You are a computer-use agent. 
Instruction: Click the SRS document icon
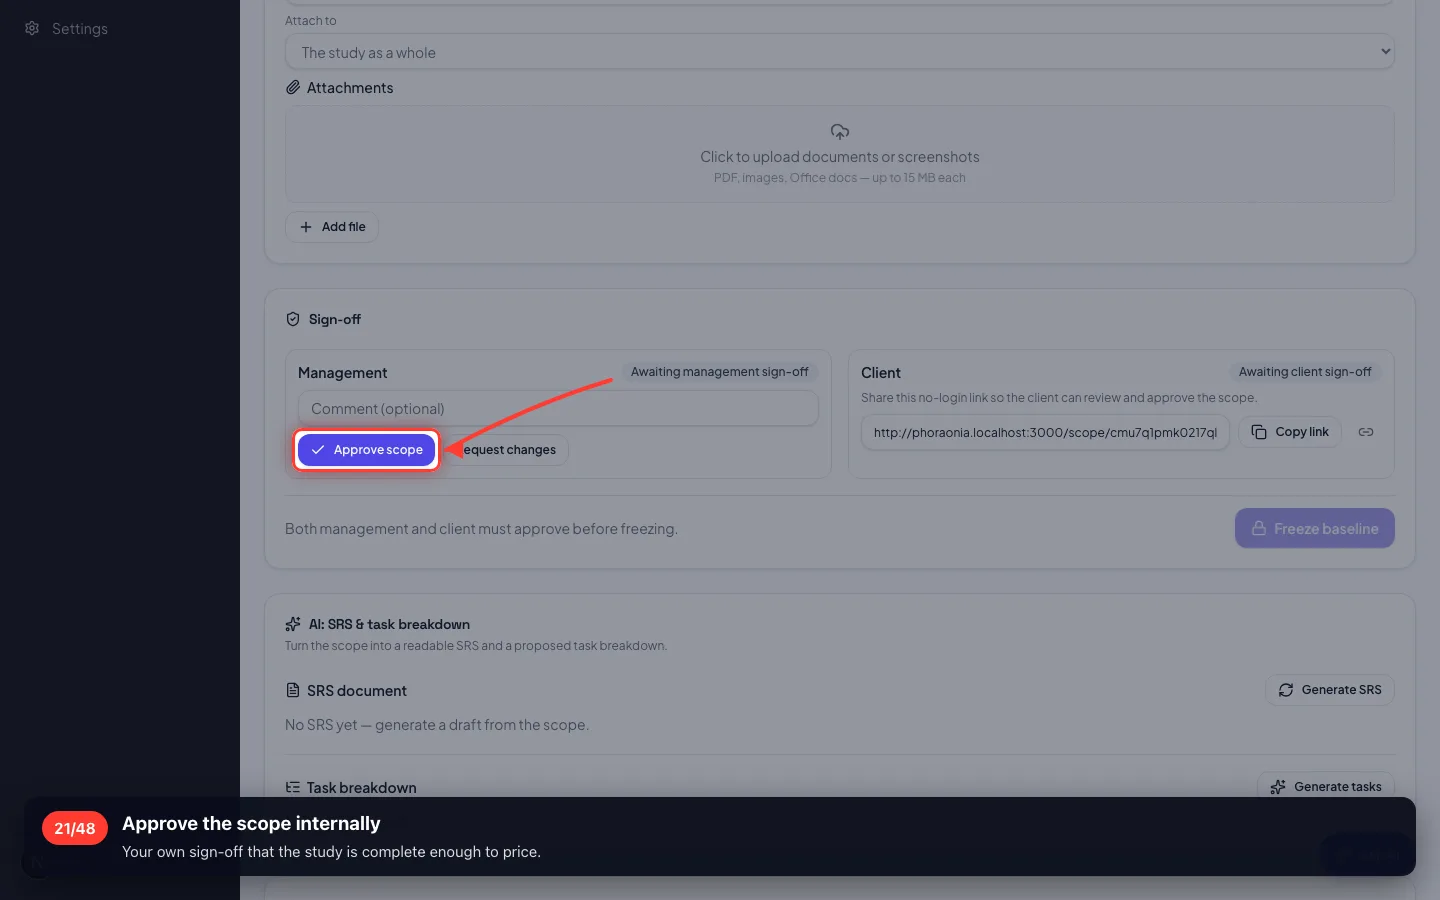click(x=293, y=691)
